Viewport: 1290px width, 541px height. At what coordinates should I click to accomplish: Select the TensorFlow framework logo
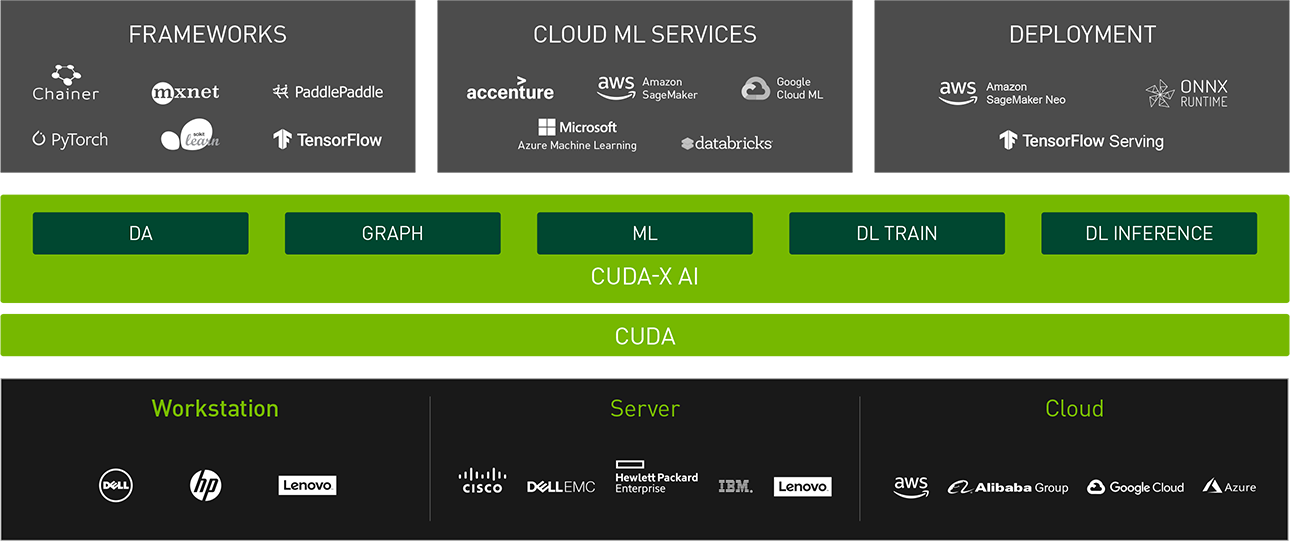[x=328, y=140]
